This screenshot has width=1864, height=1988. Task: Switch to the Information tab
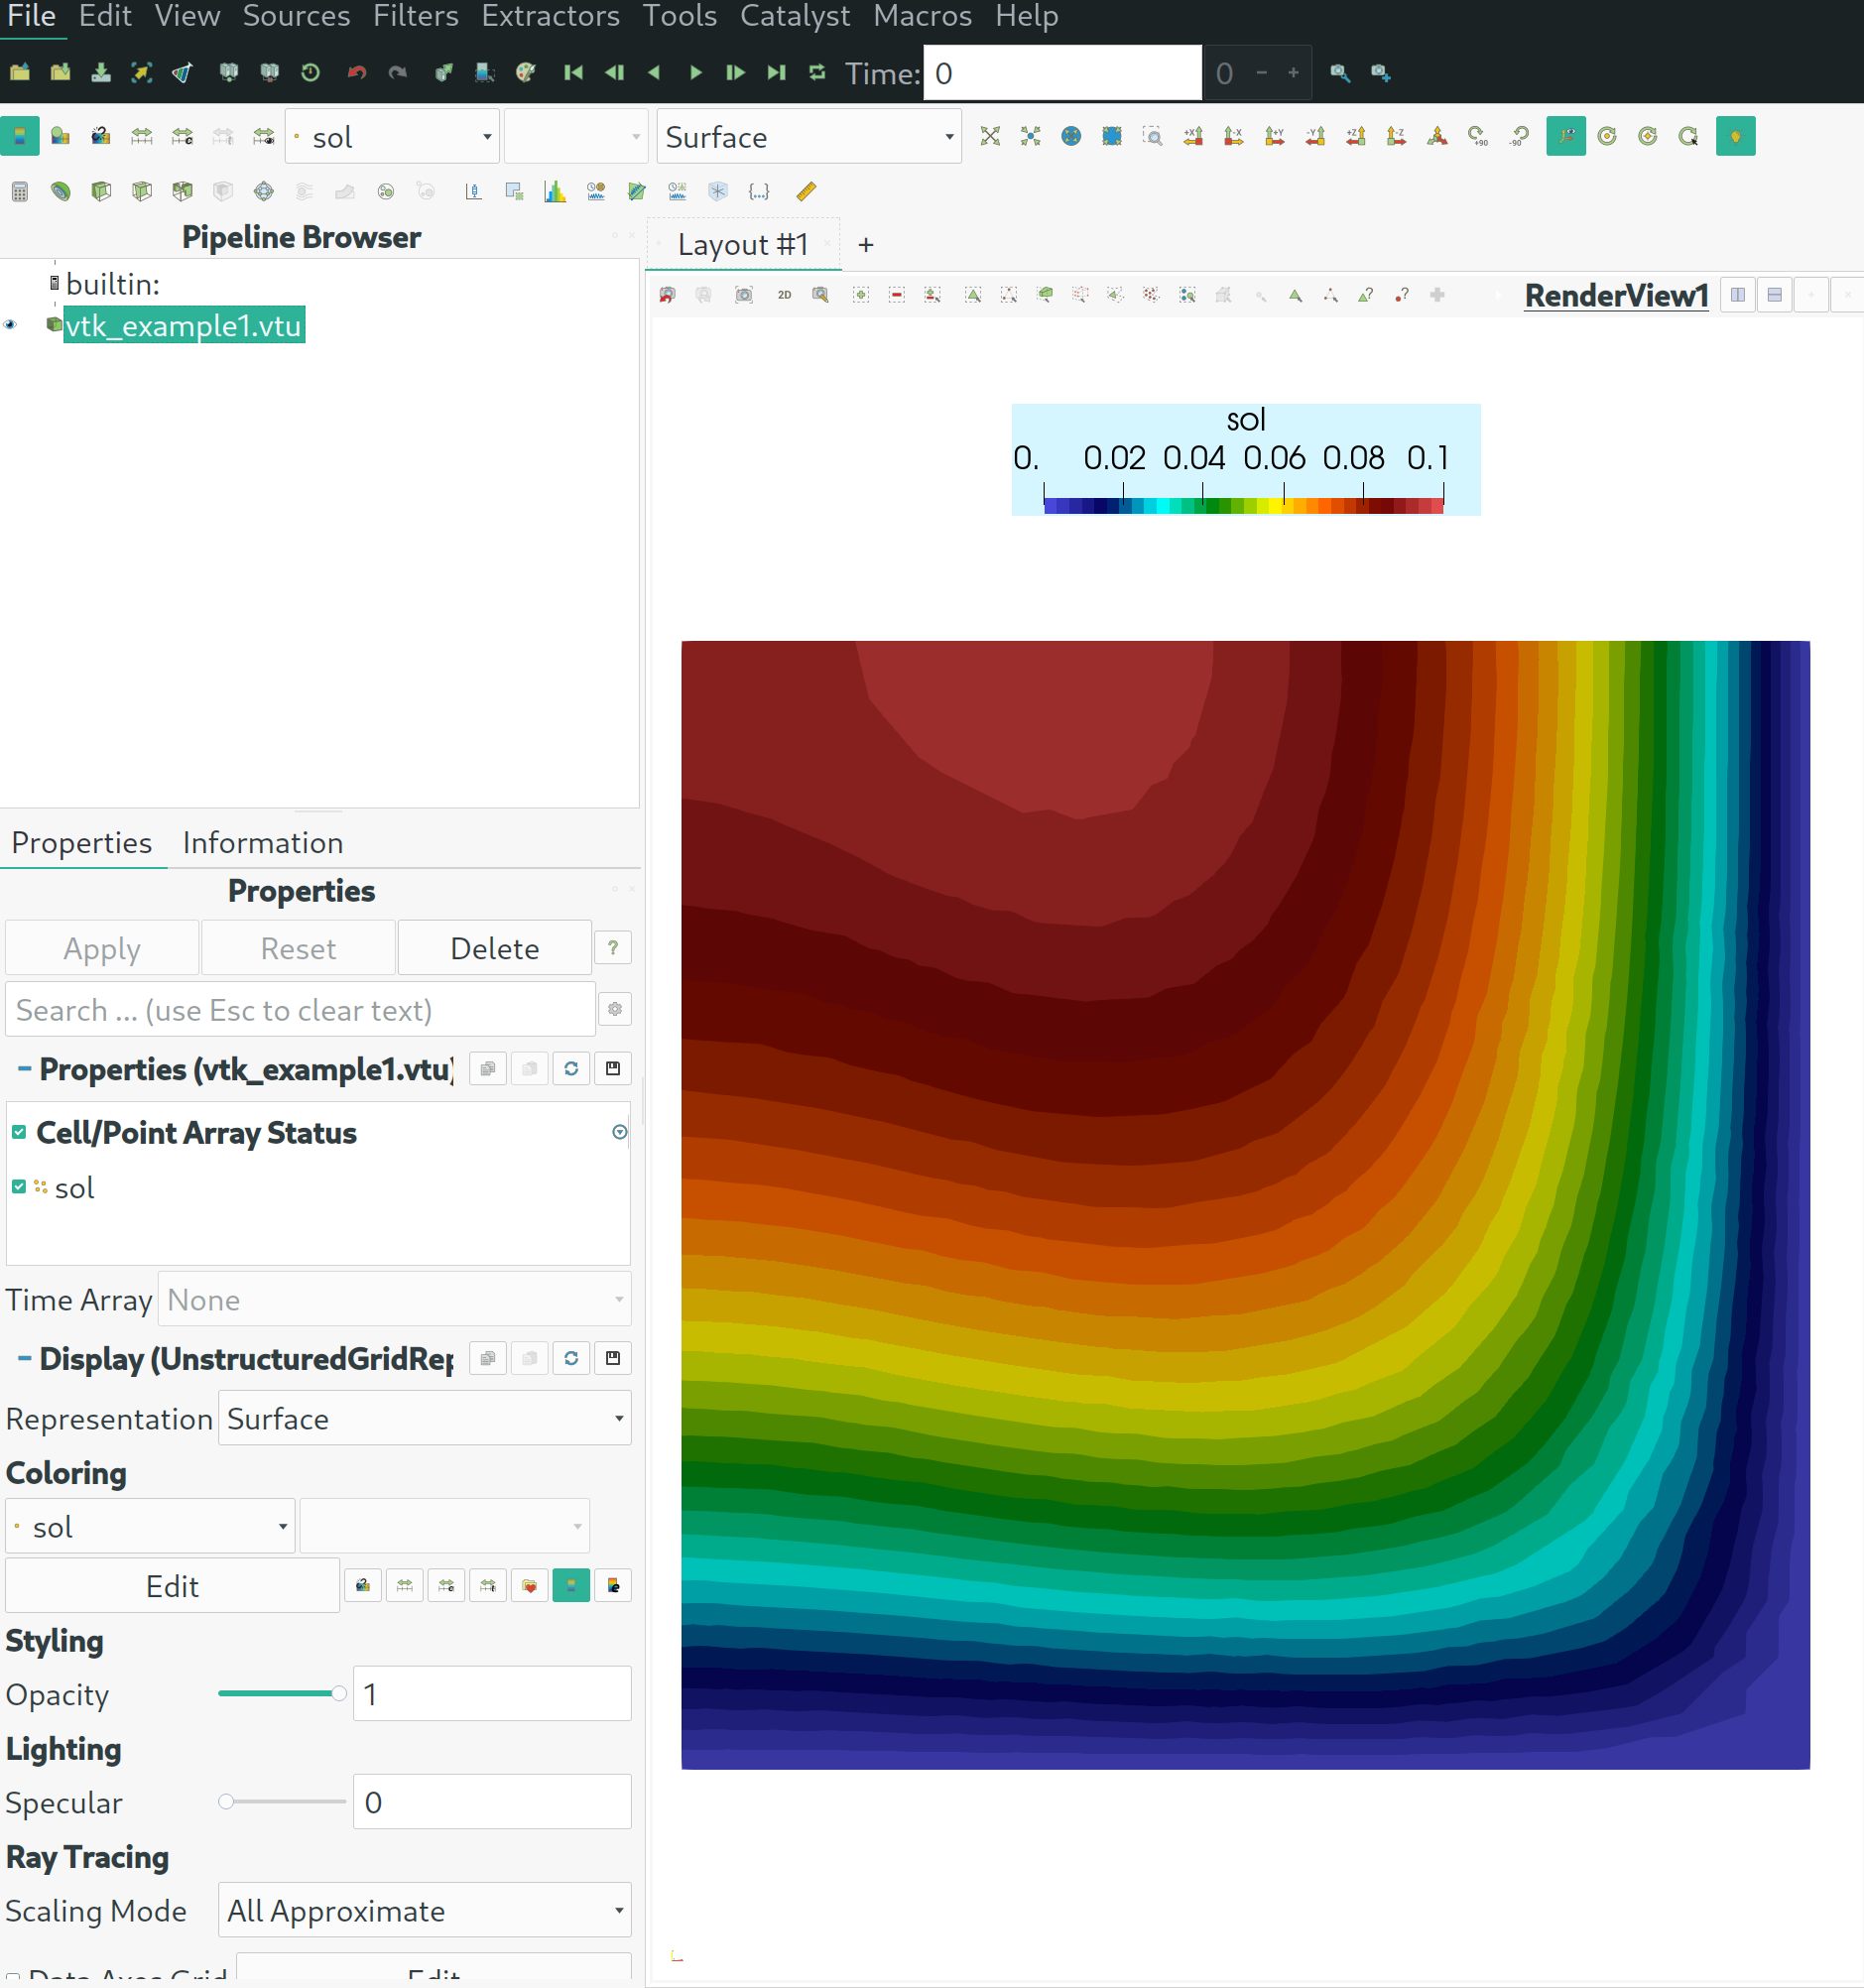point(263,843)
